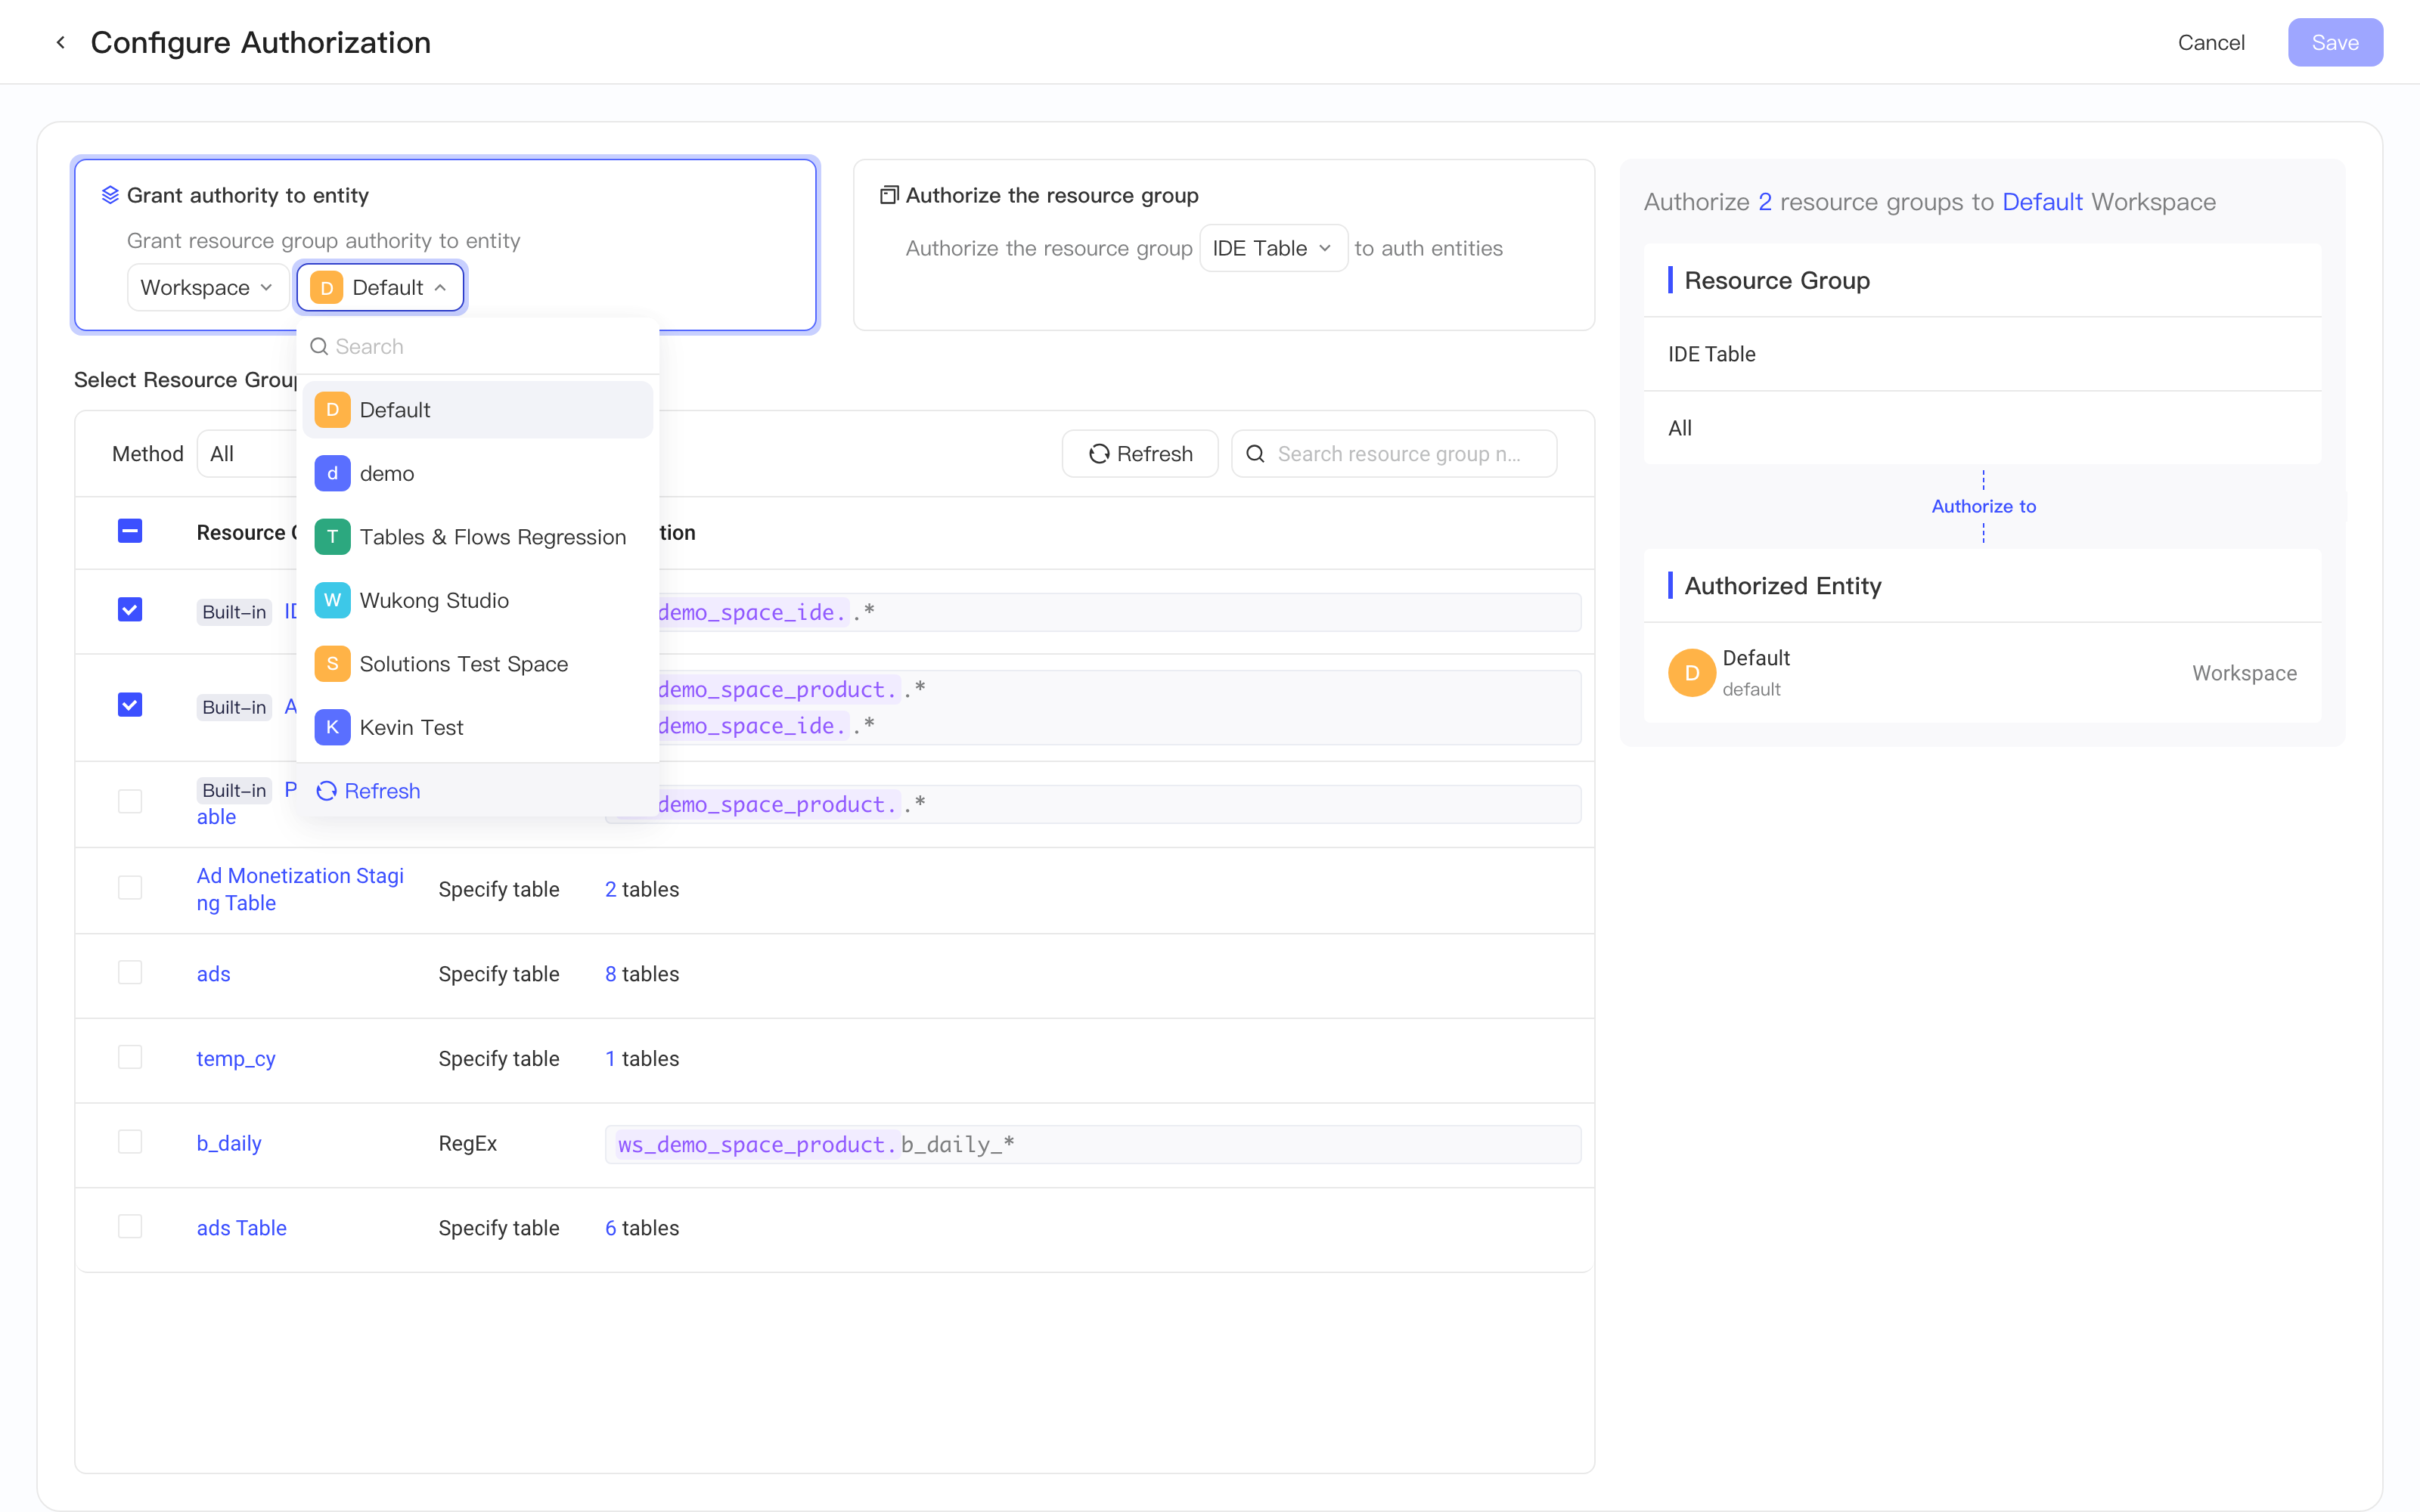Tick the b_daily row checkbox

click(130, 1142)
